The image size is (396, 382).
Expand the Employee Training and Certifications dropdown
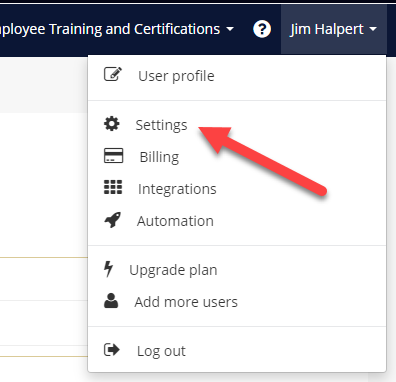point(116,29)
